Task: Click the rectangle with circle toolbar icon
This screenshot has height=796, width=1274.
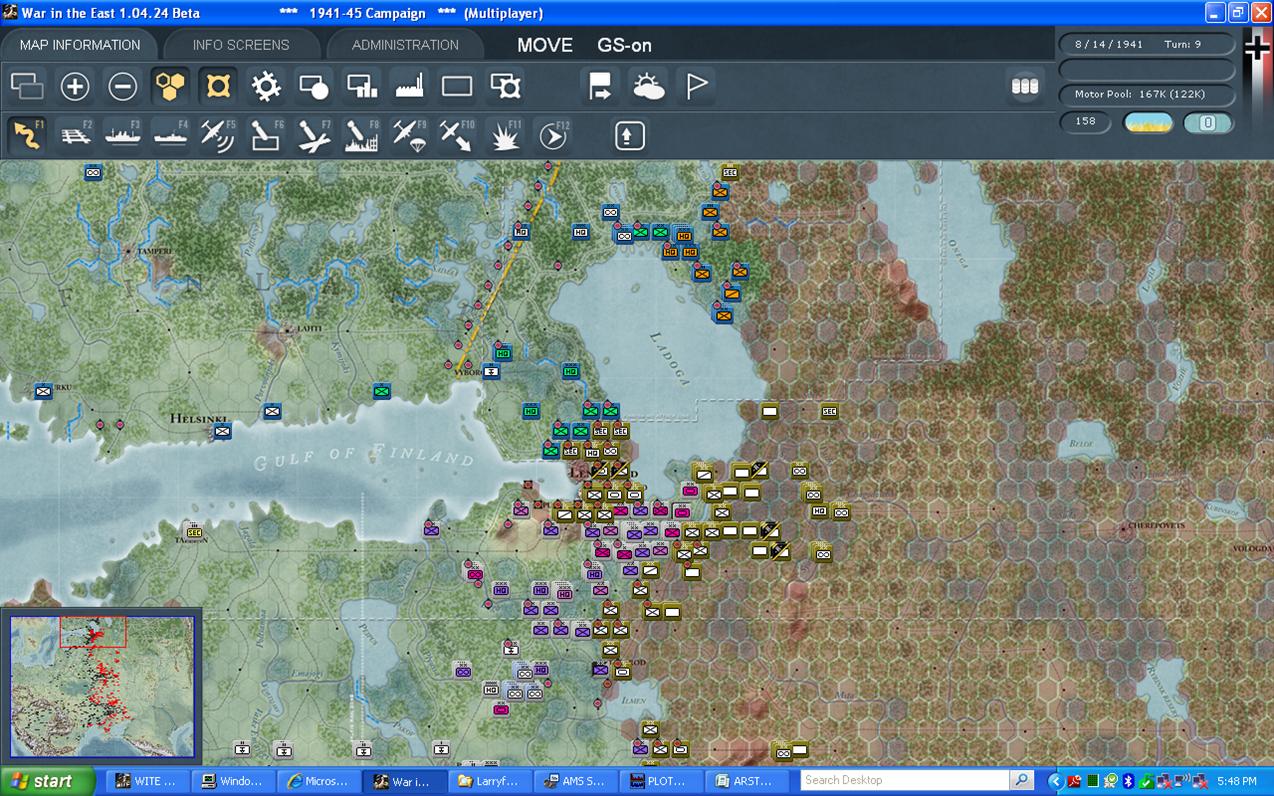Action: coord(314,87)
